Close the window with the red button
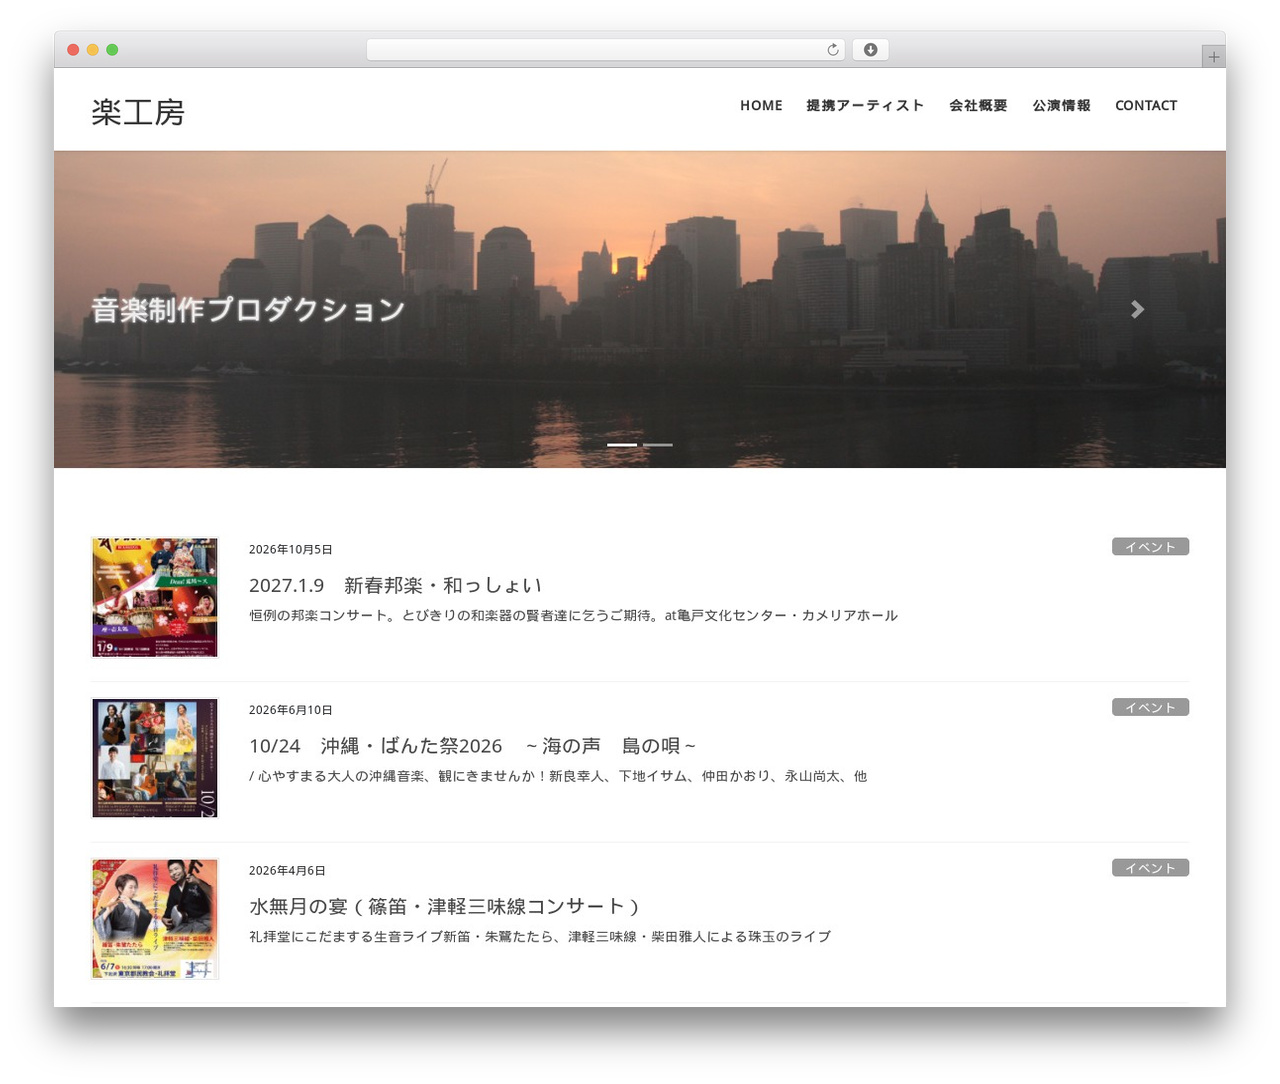Viewport: 1280px width, 1084px height. (73, 50)
